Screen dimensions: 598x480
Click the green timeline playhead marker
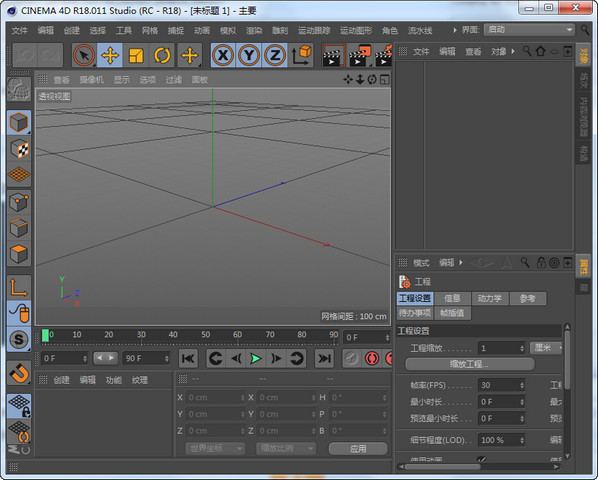(x=45, y=336)
